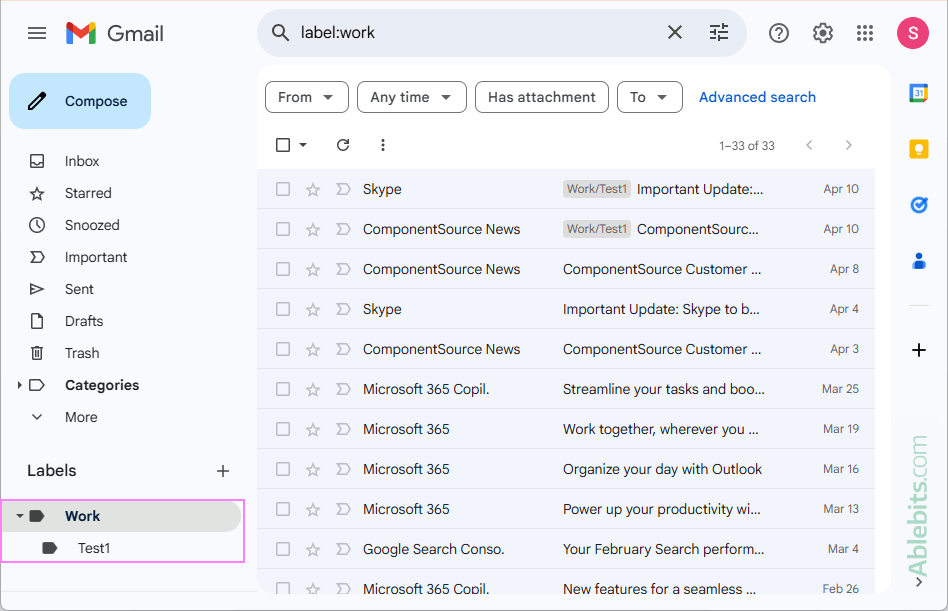Go to older messages arrow

click(848, 145)
